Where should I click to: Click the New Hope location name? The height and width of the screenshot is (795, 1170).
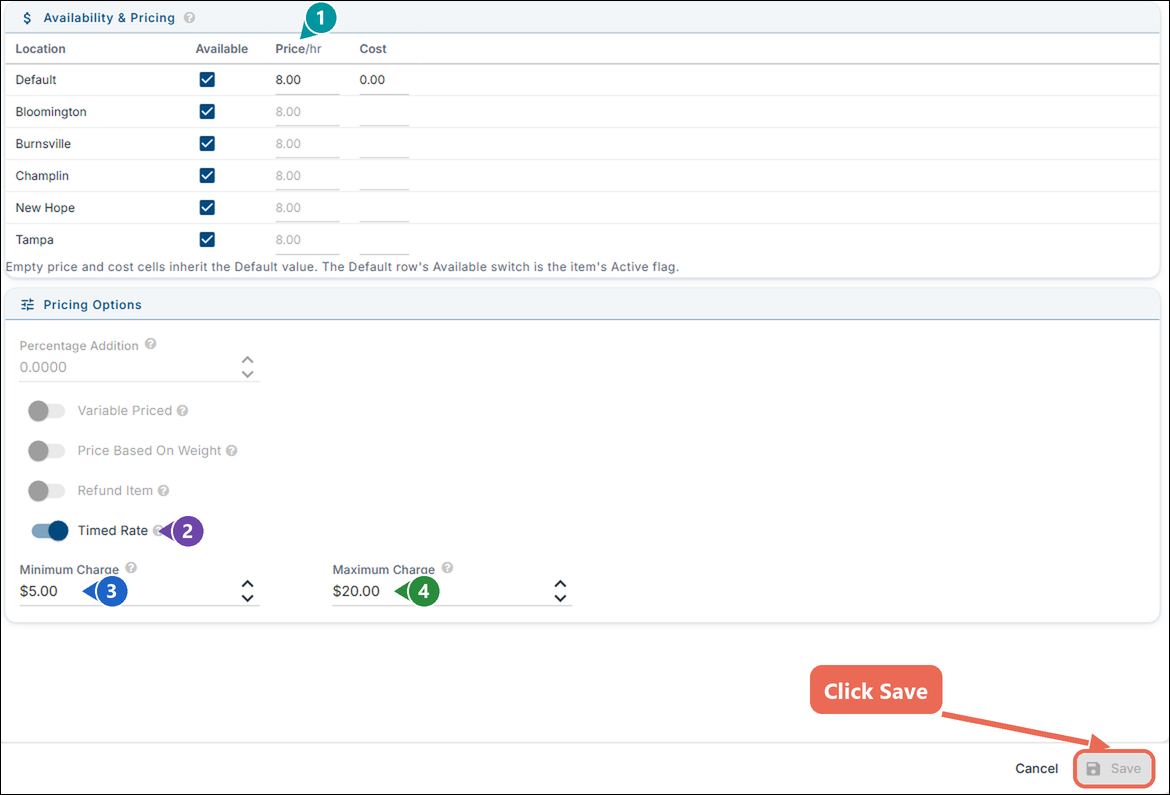tap(45, 208)
